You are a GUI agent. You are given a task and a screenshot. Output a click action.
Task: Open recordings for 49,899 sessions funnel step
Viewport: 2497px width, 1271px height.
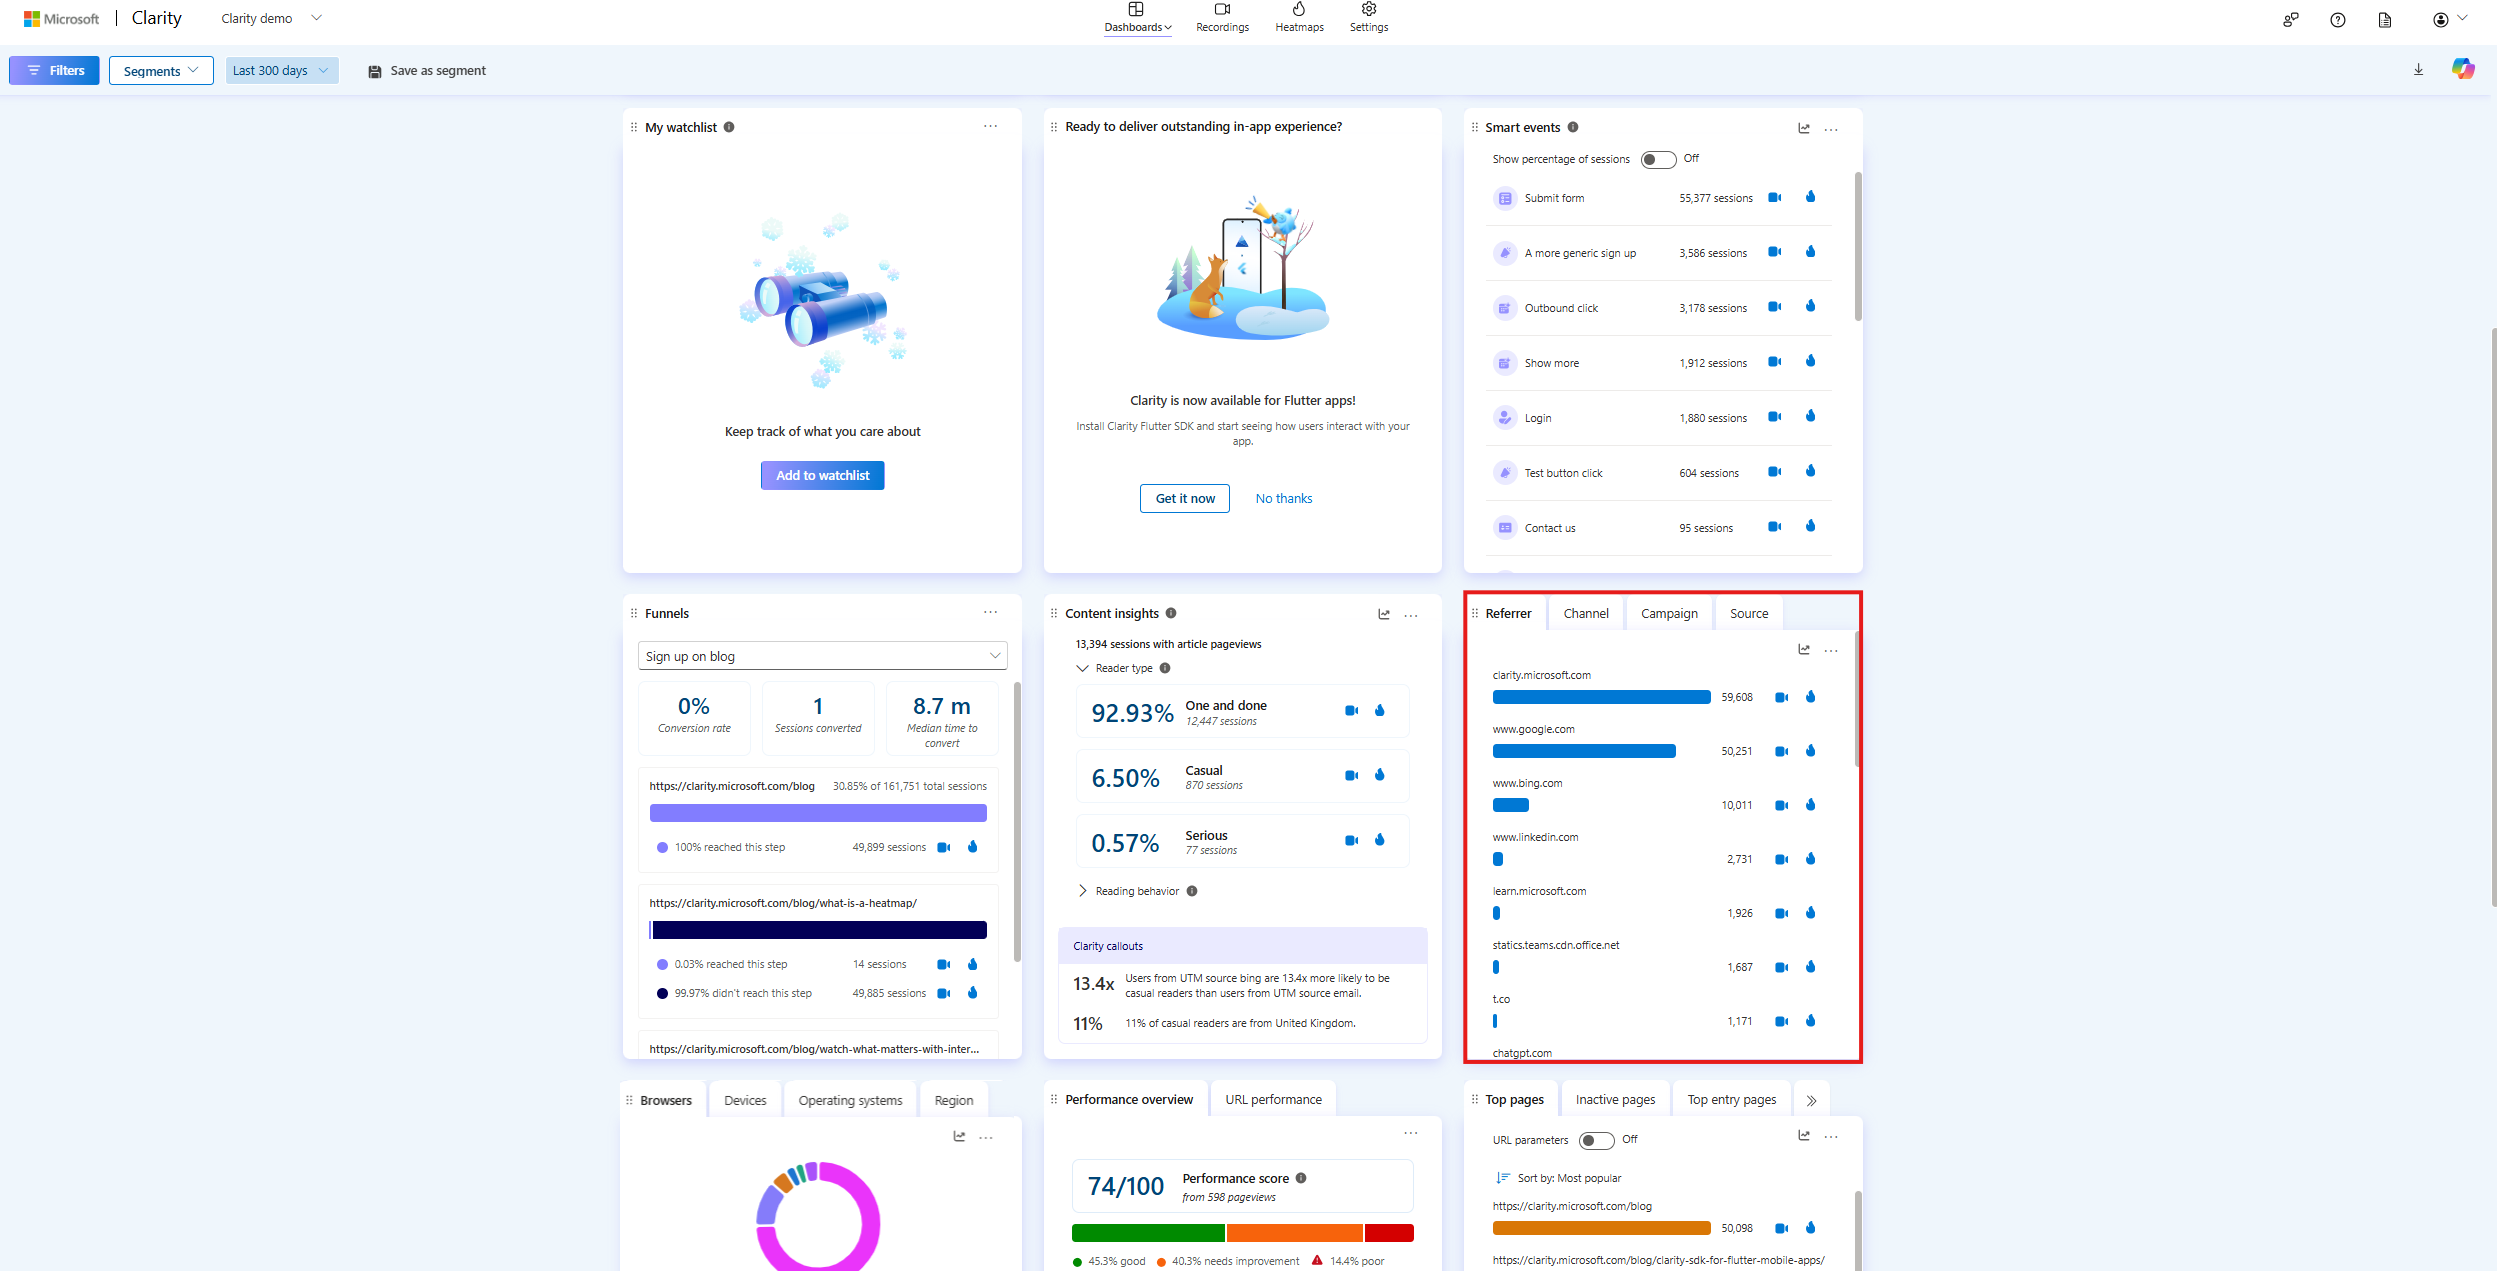943,848
